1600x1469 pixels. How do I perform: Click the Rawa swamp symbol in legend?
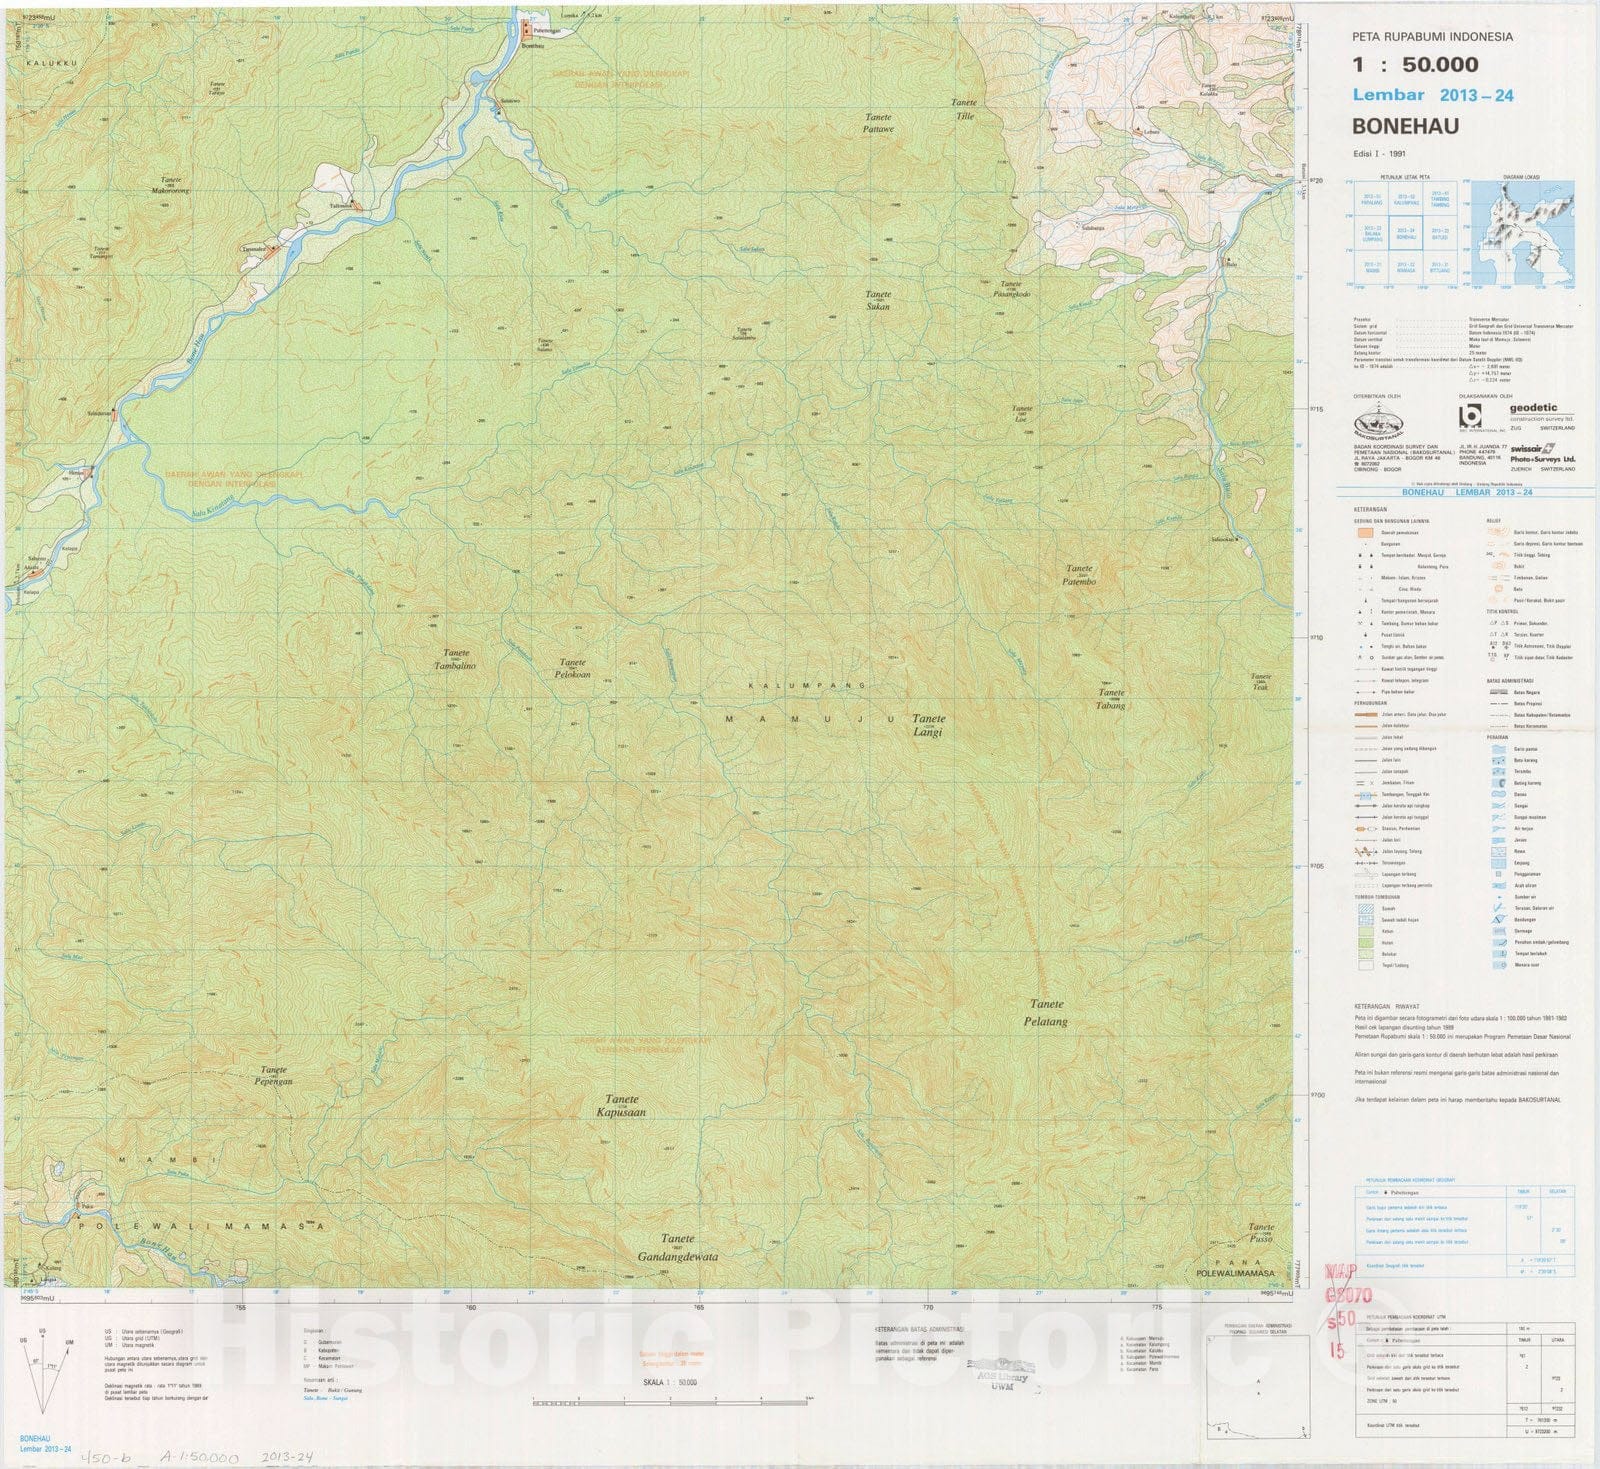coord(1497,851)
